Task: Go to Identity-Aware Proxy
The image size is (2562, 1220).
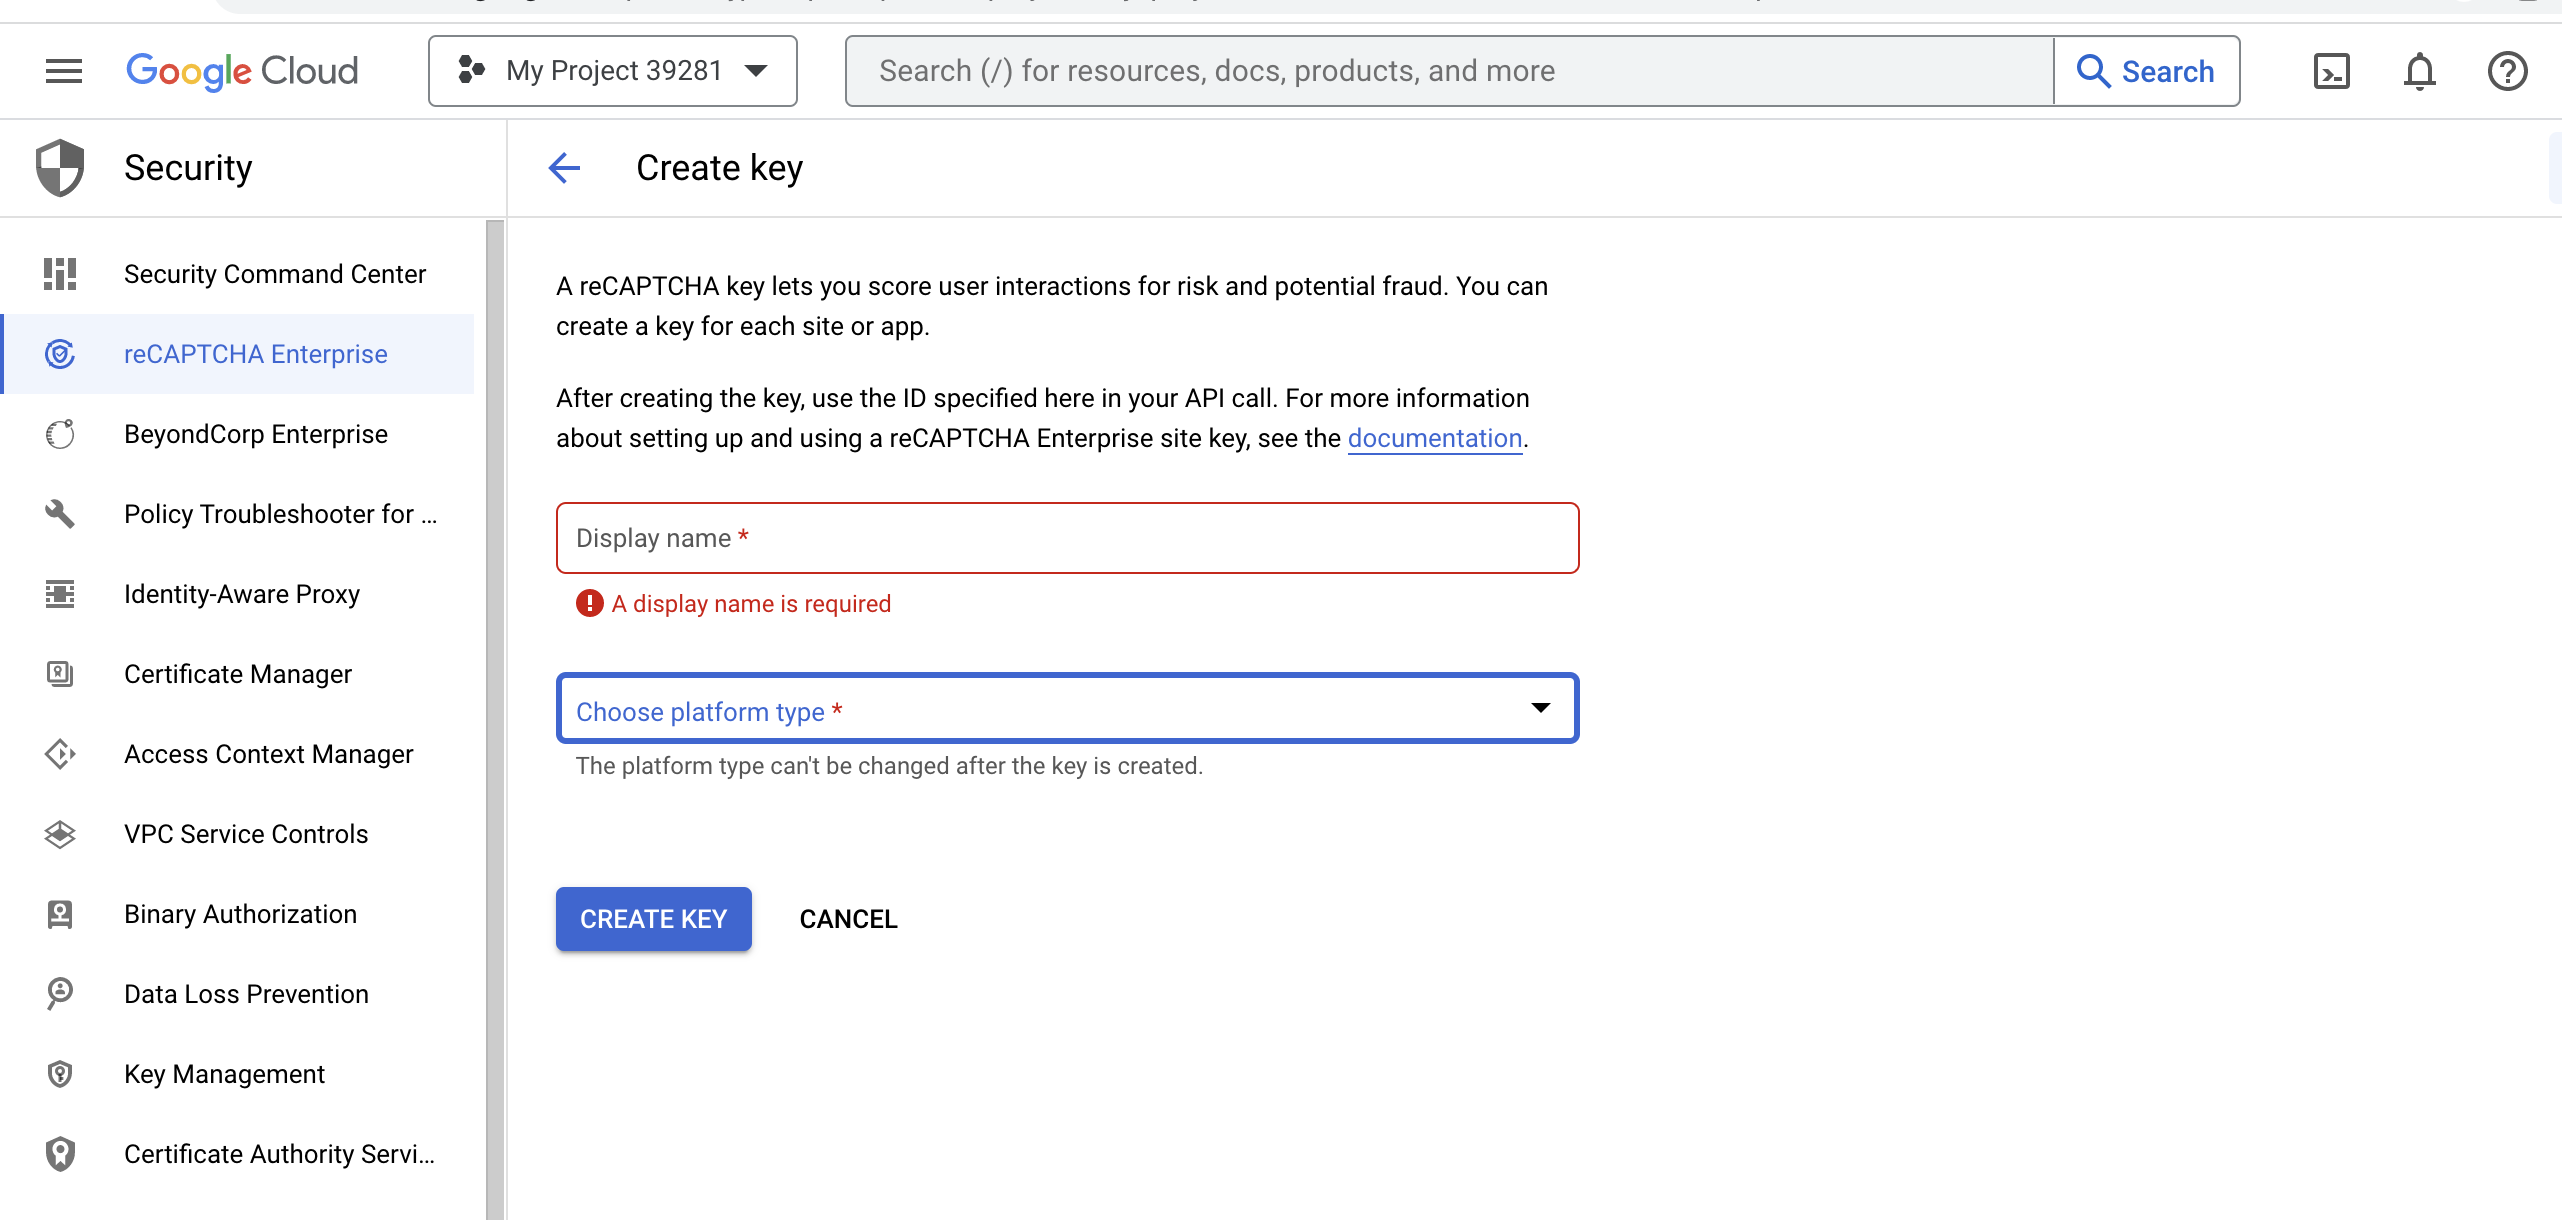Action: coord(241,594)
